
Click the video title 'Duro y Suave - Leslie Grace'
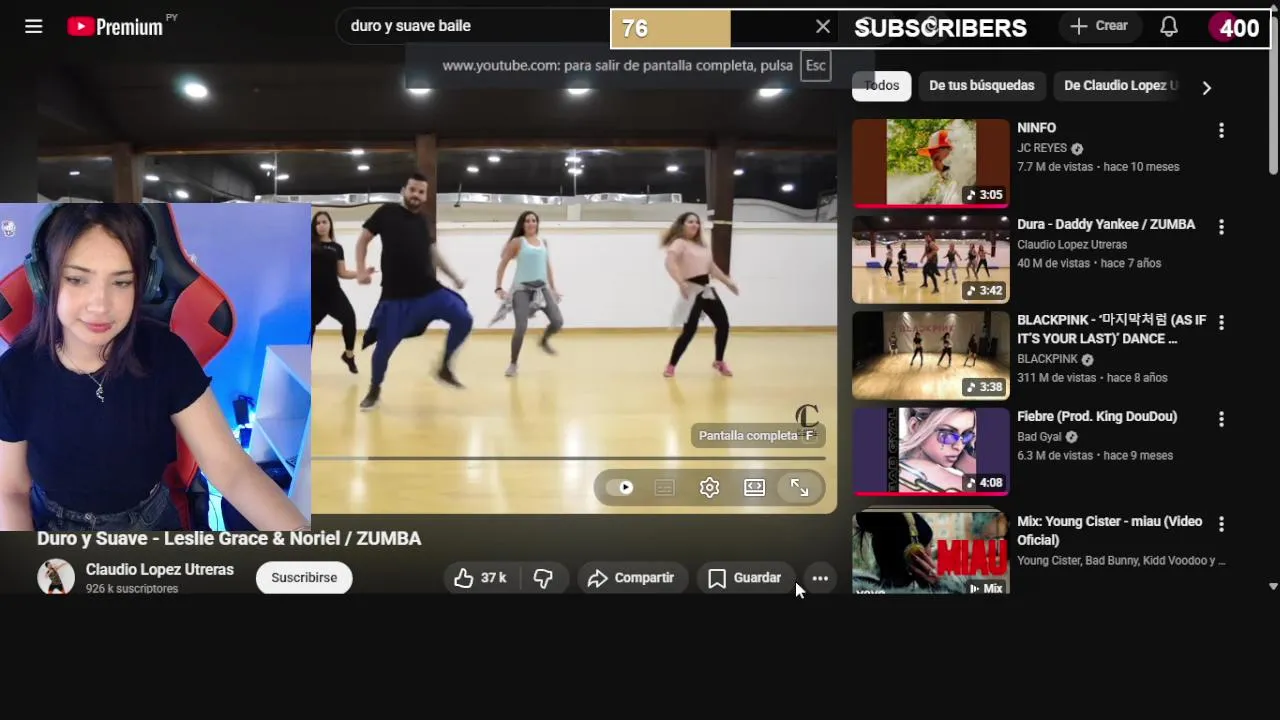tap(229, 538)
